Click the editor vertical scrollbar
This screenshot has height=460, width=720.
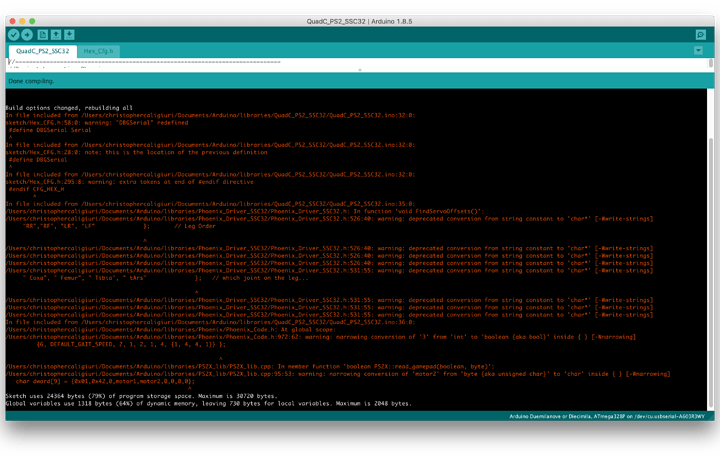[x=711, y=63]
